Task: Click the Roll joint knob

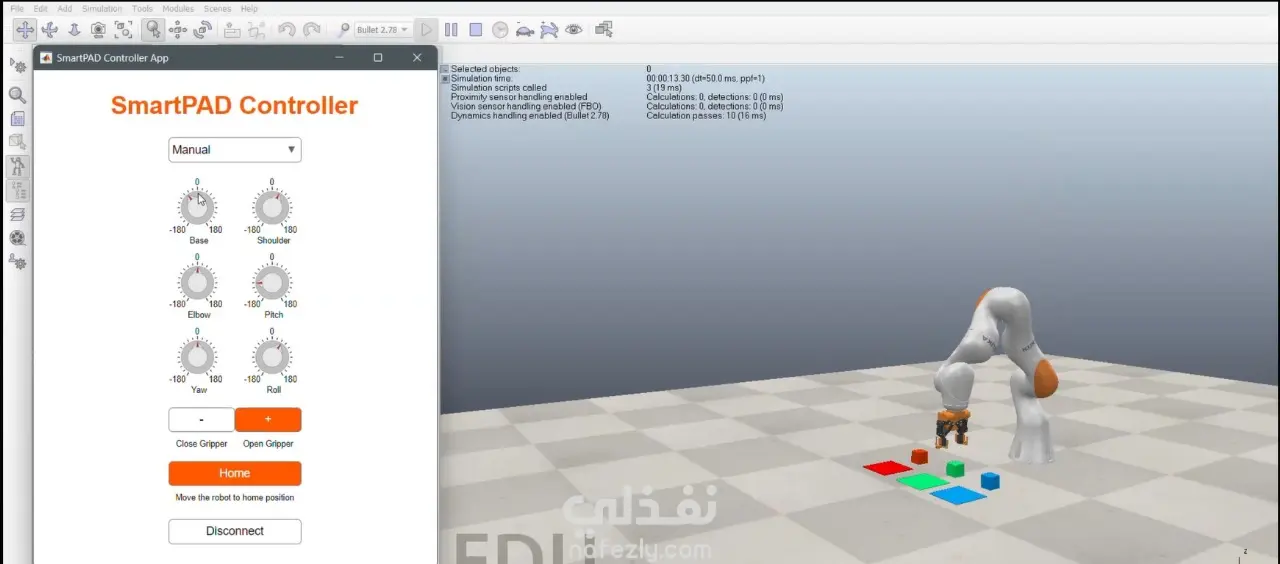Action: coord(272,357)
